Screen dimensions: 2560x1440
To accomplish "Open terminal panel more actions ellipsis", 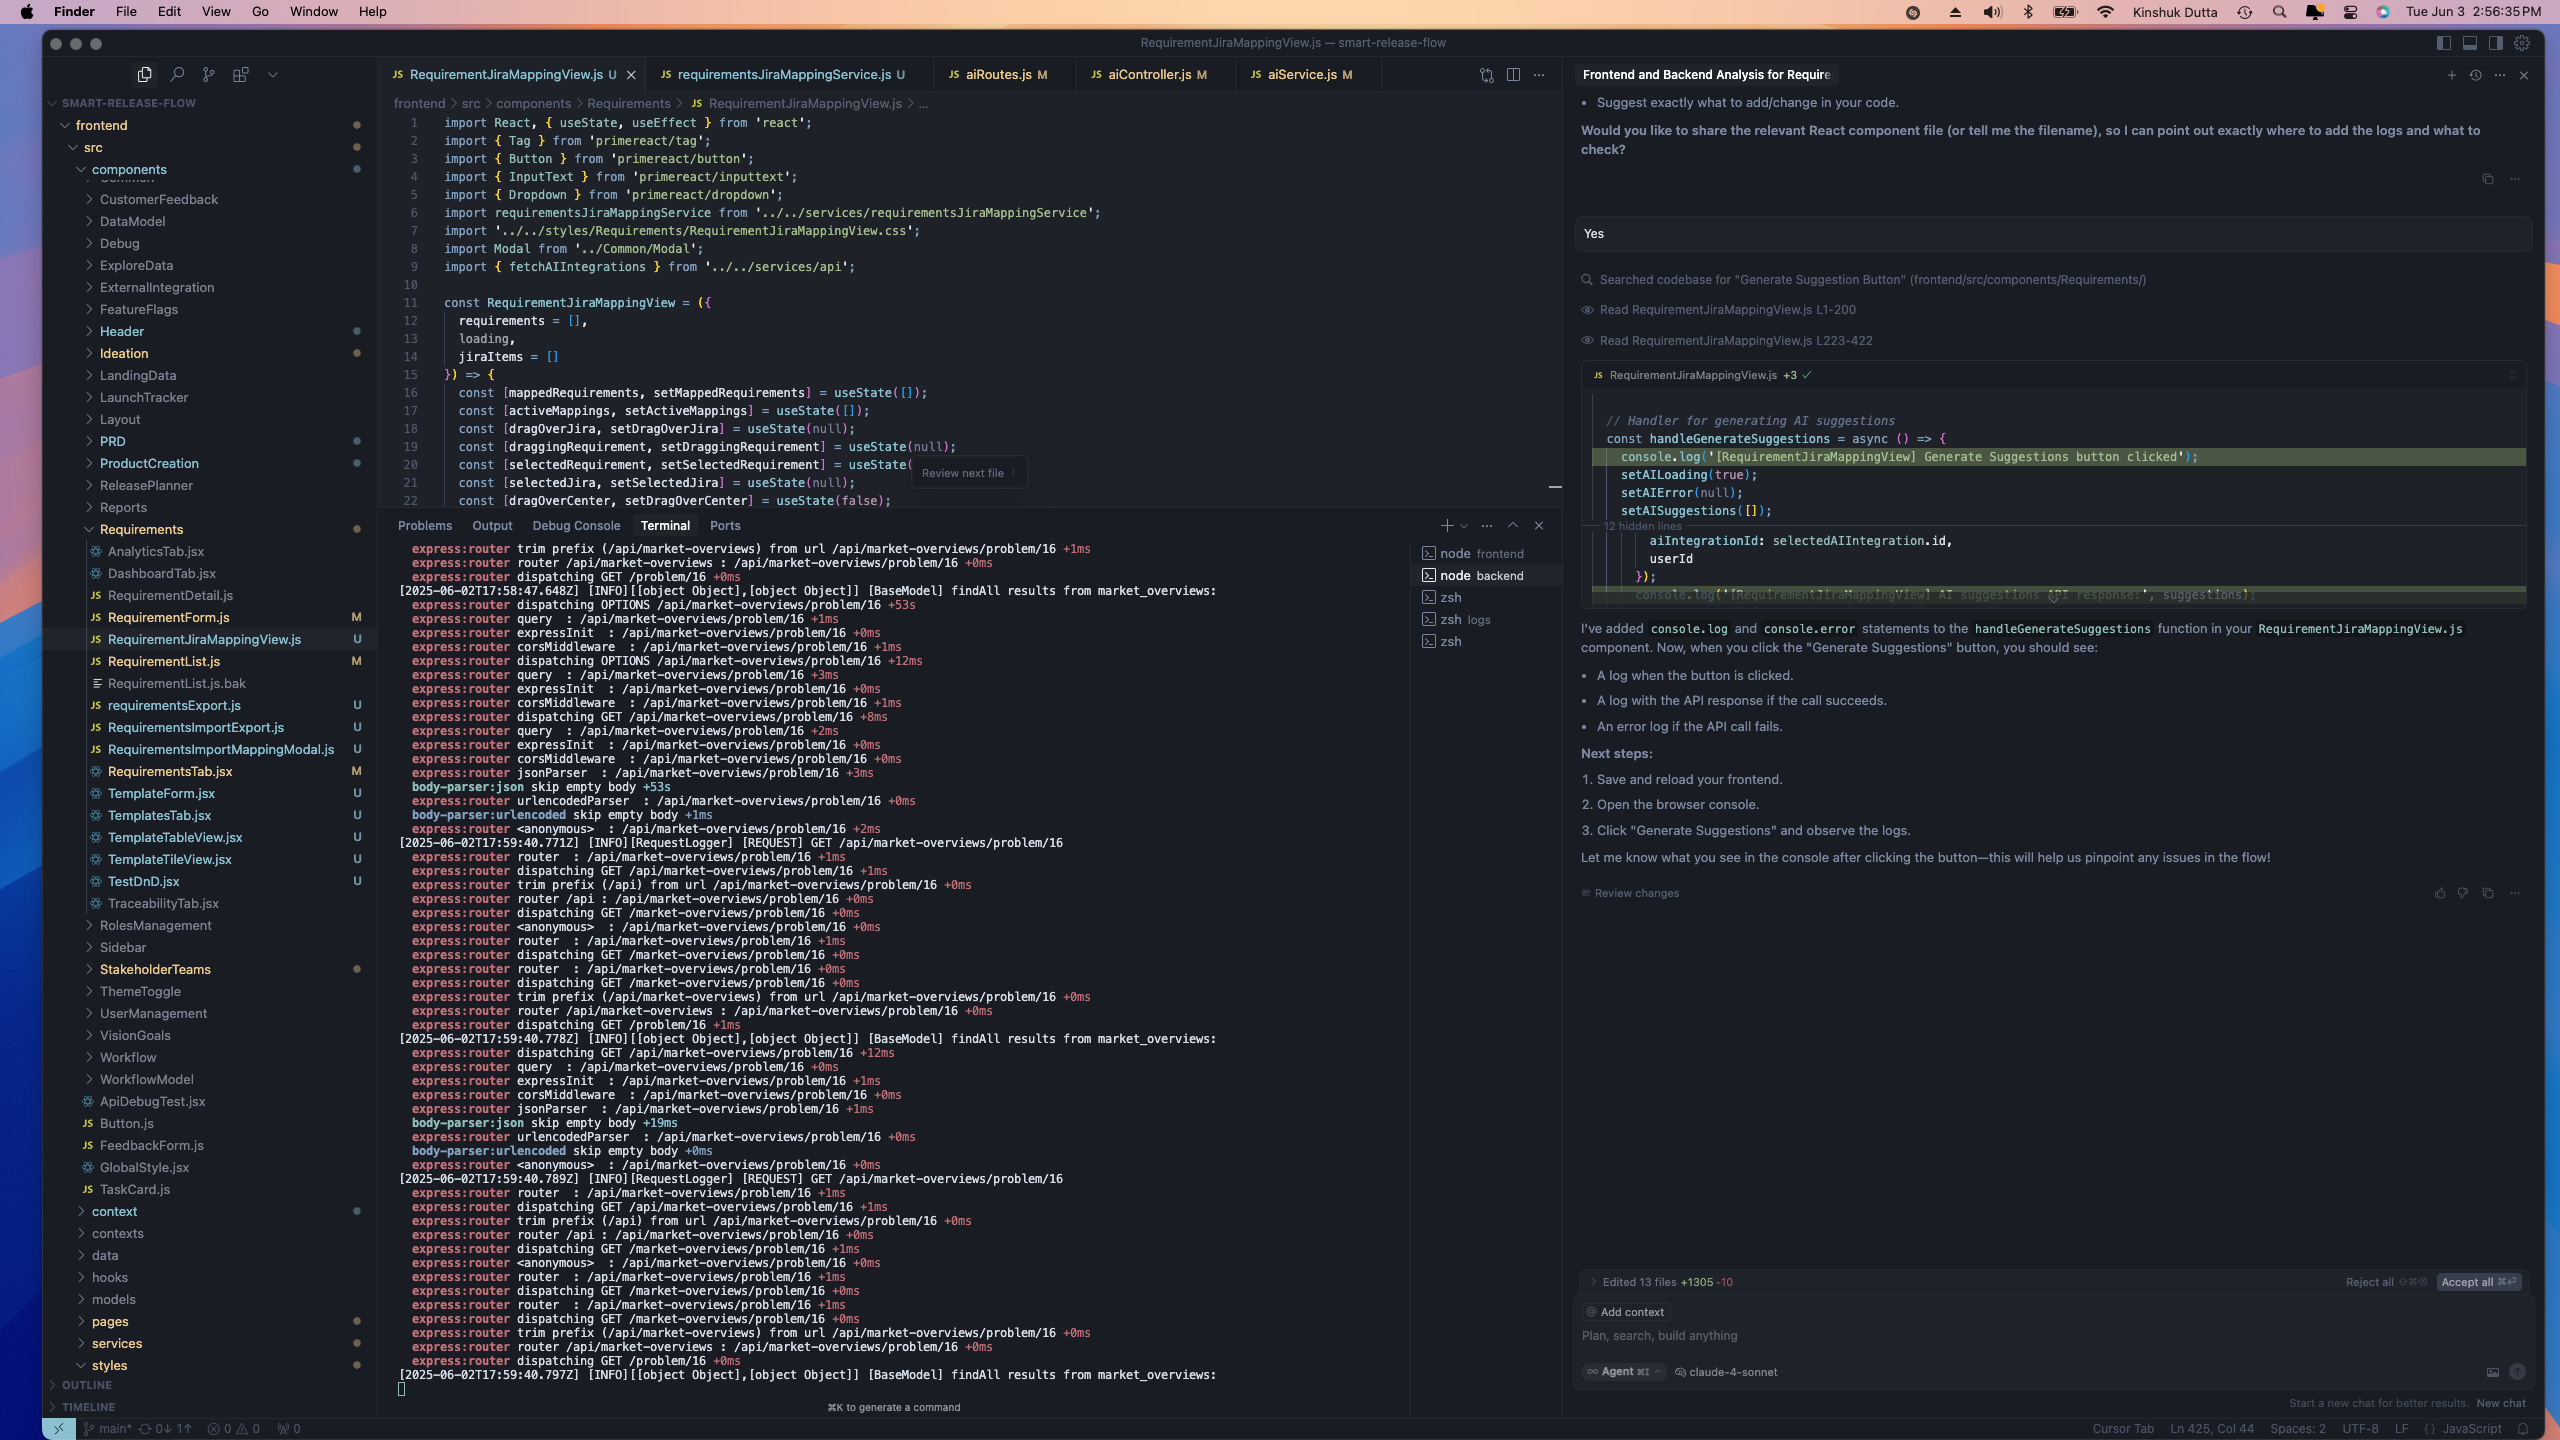I will click(1487, 526).
